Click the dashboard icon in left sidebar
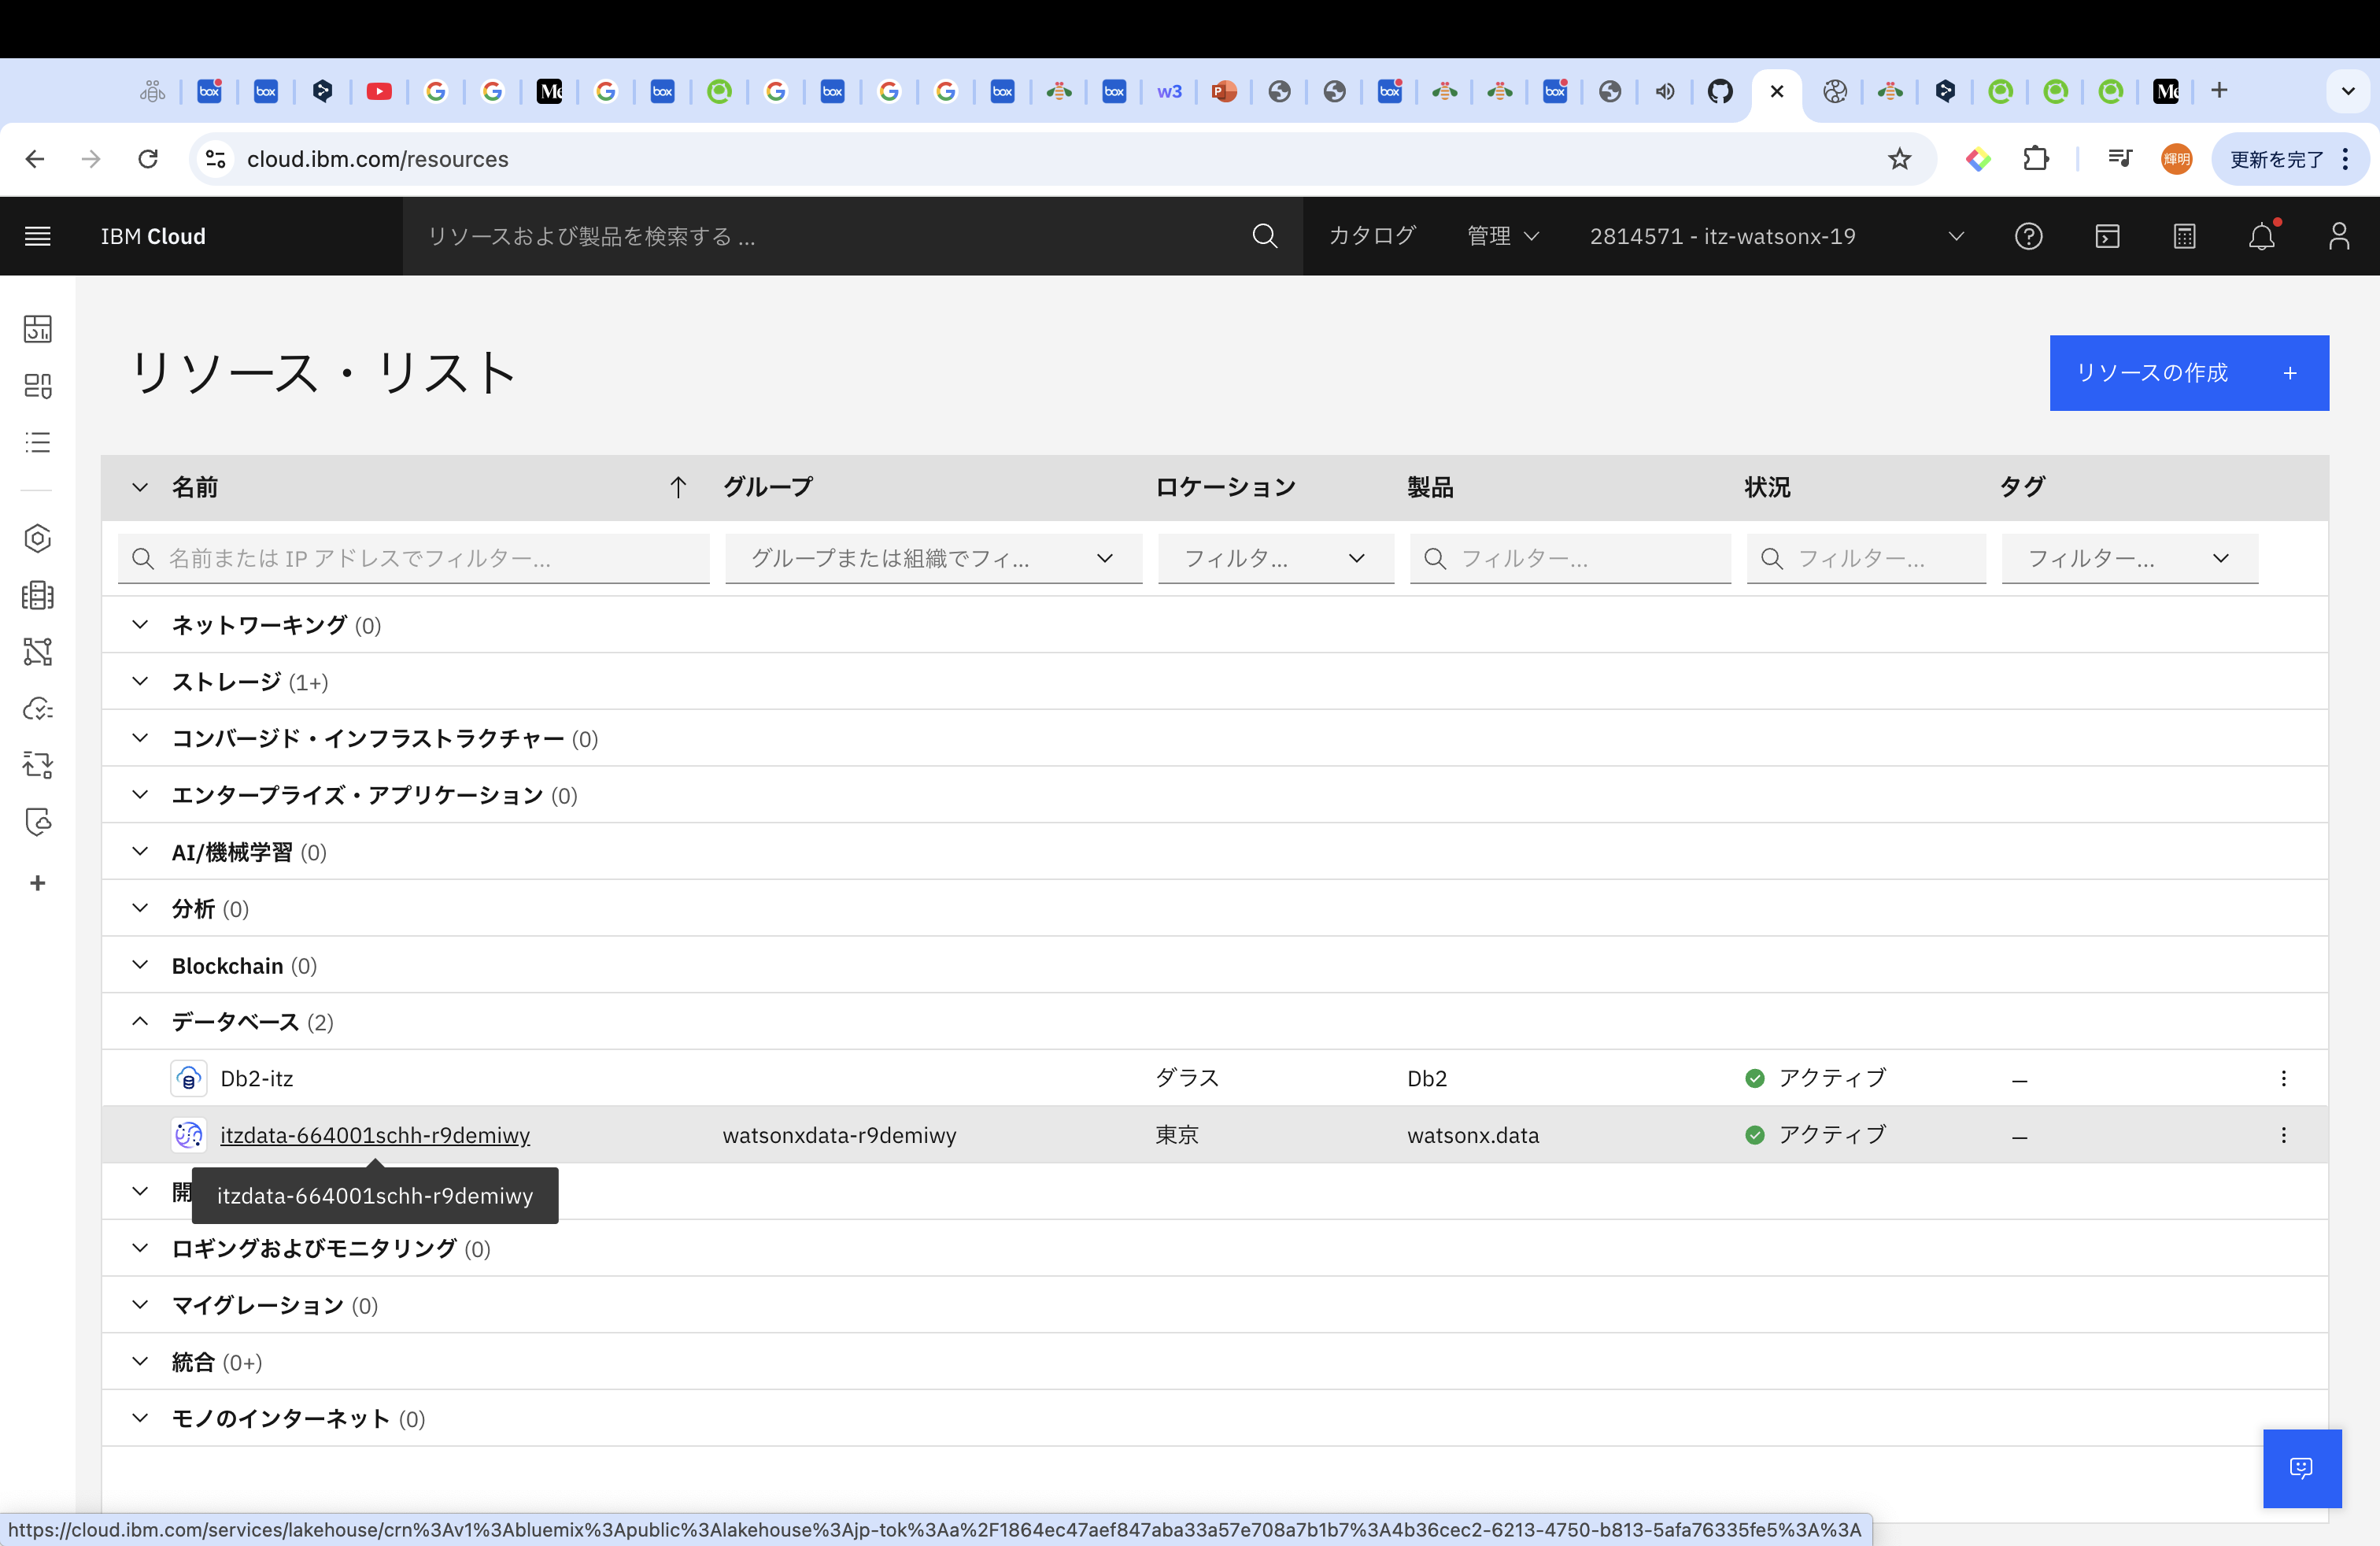The width and height of the screenshot is (2380, 1546). coord(37,329)
